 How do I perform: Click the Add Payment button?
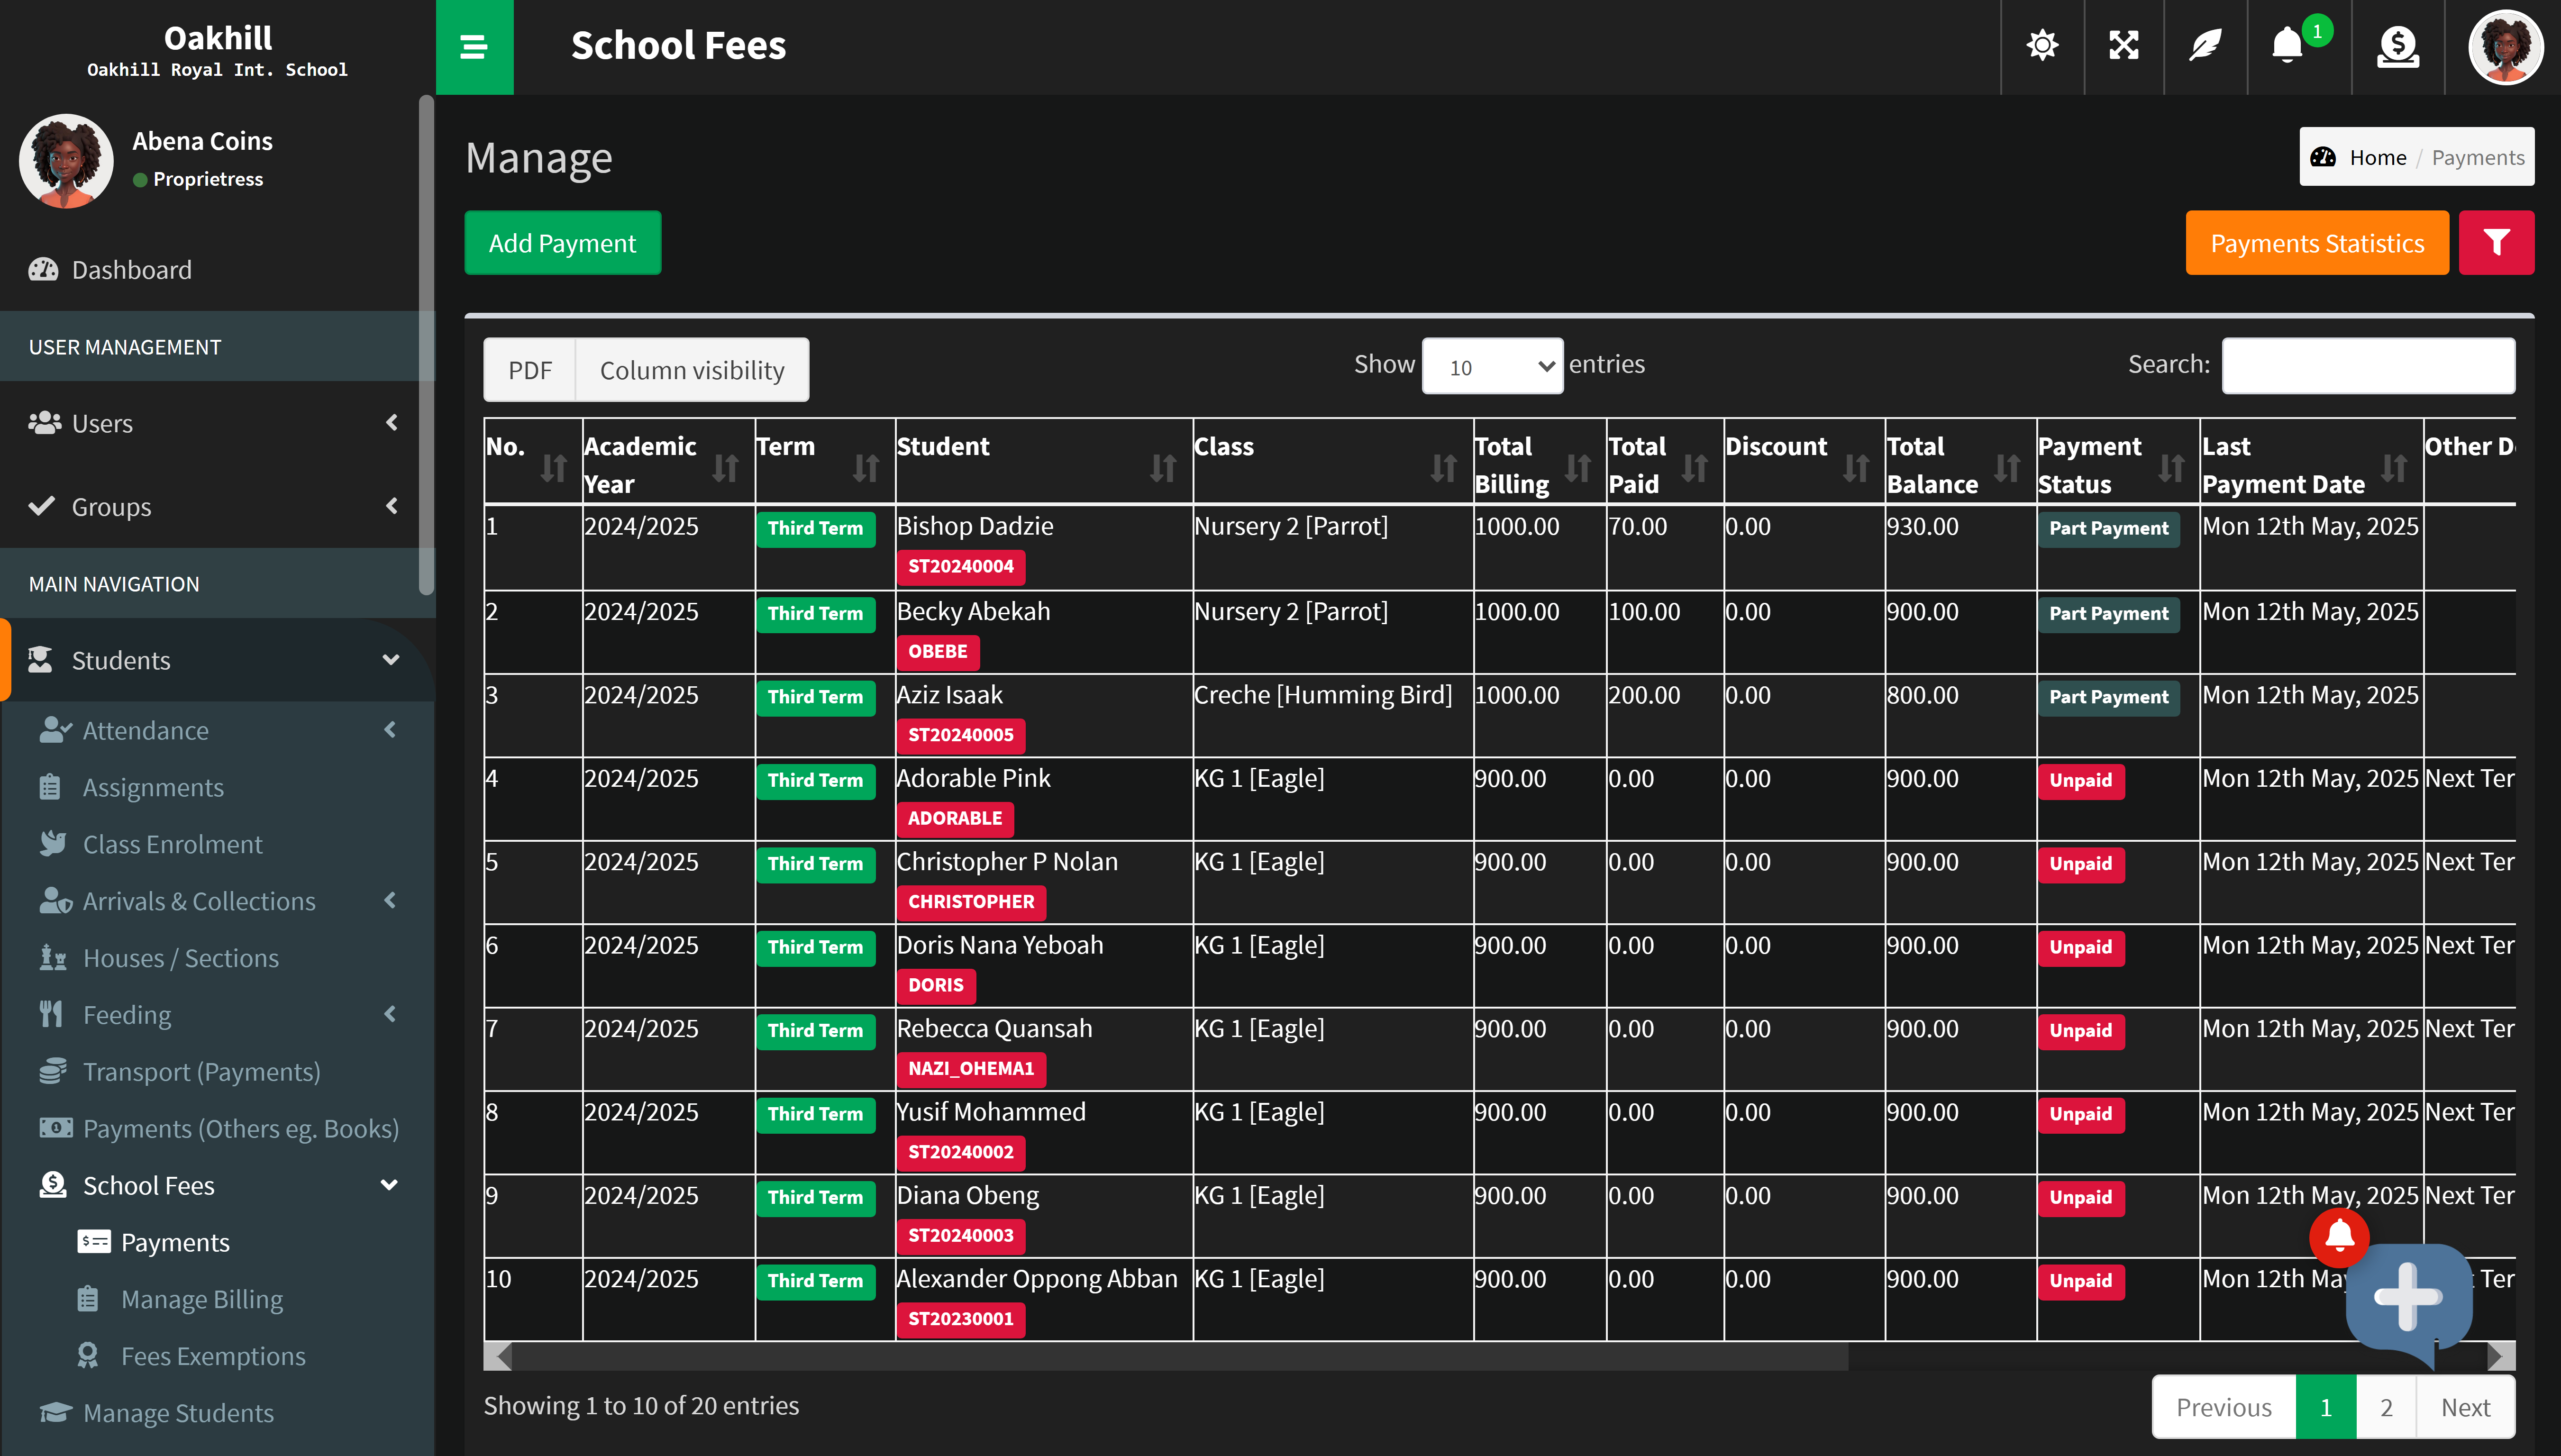point(562,243)
